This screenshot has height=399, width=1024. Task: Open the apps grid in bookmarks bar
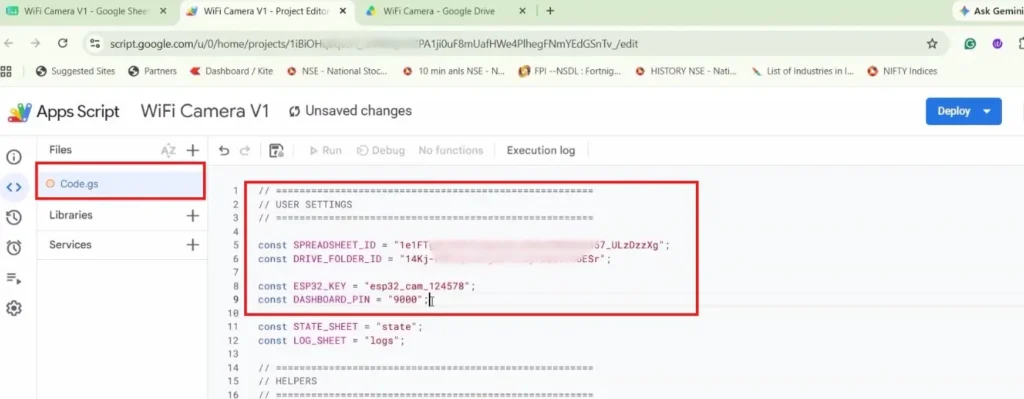point(7,71)
